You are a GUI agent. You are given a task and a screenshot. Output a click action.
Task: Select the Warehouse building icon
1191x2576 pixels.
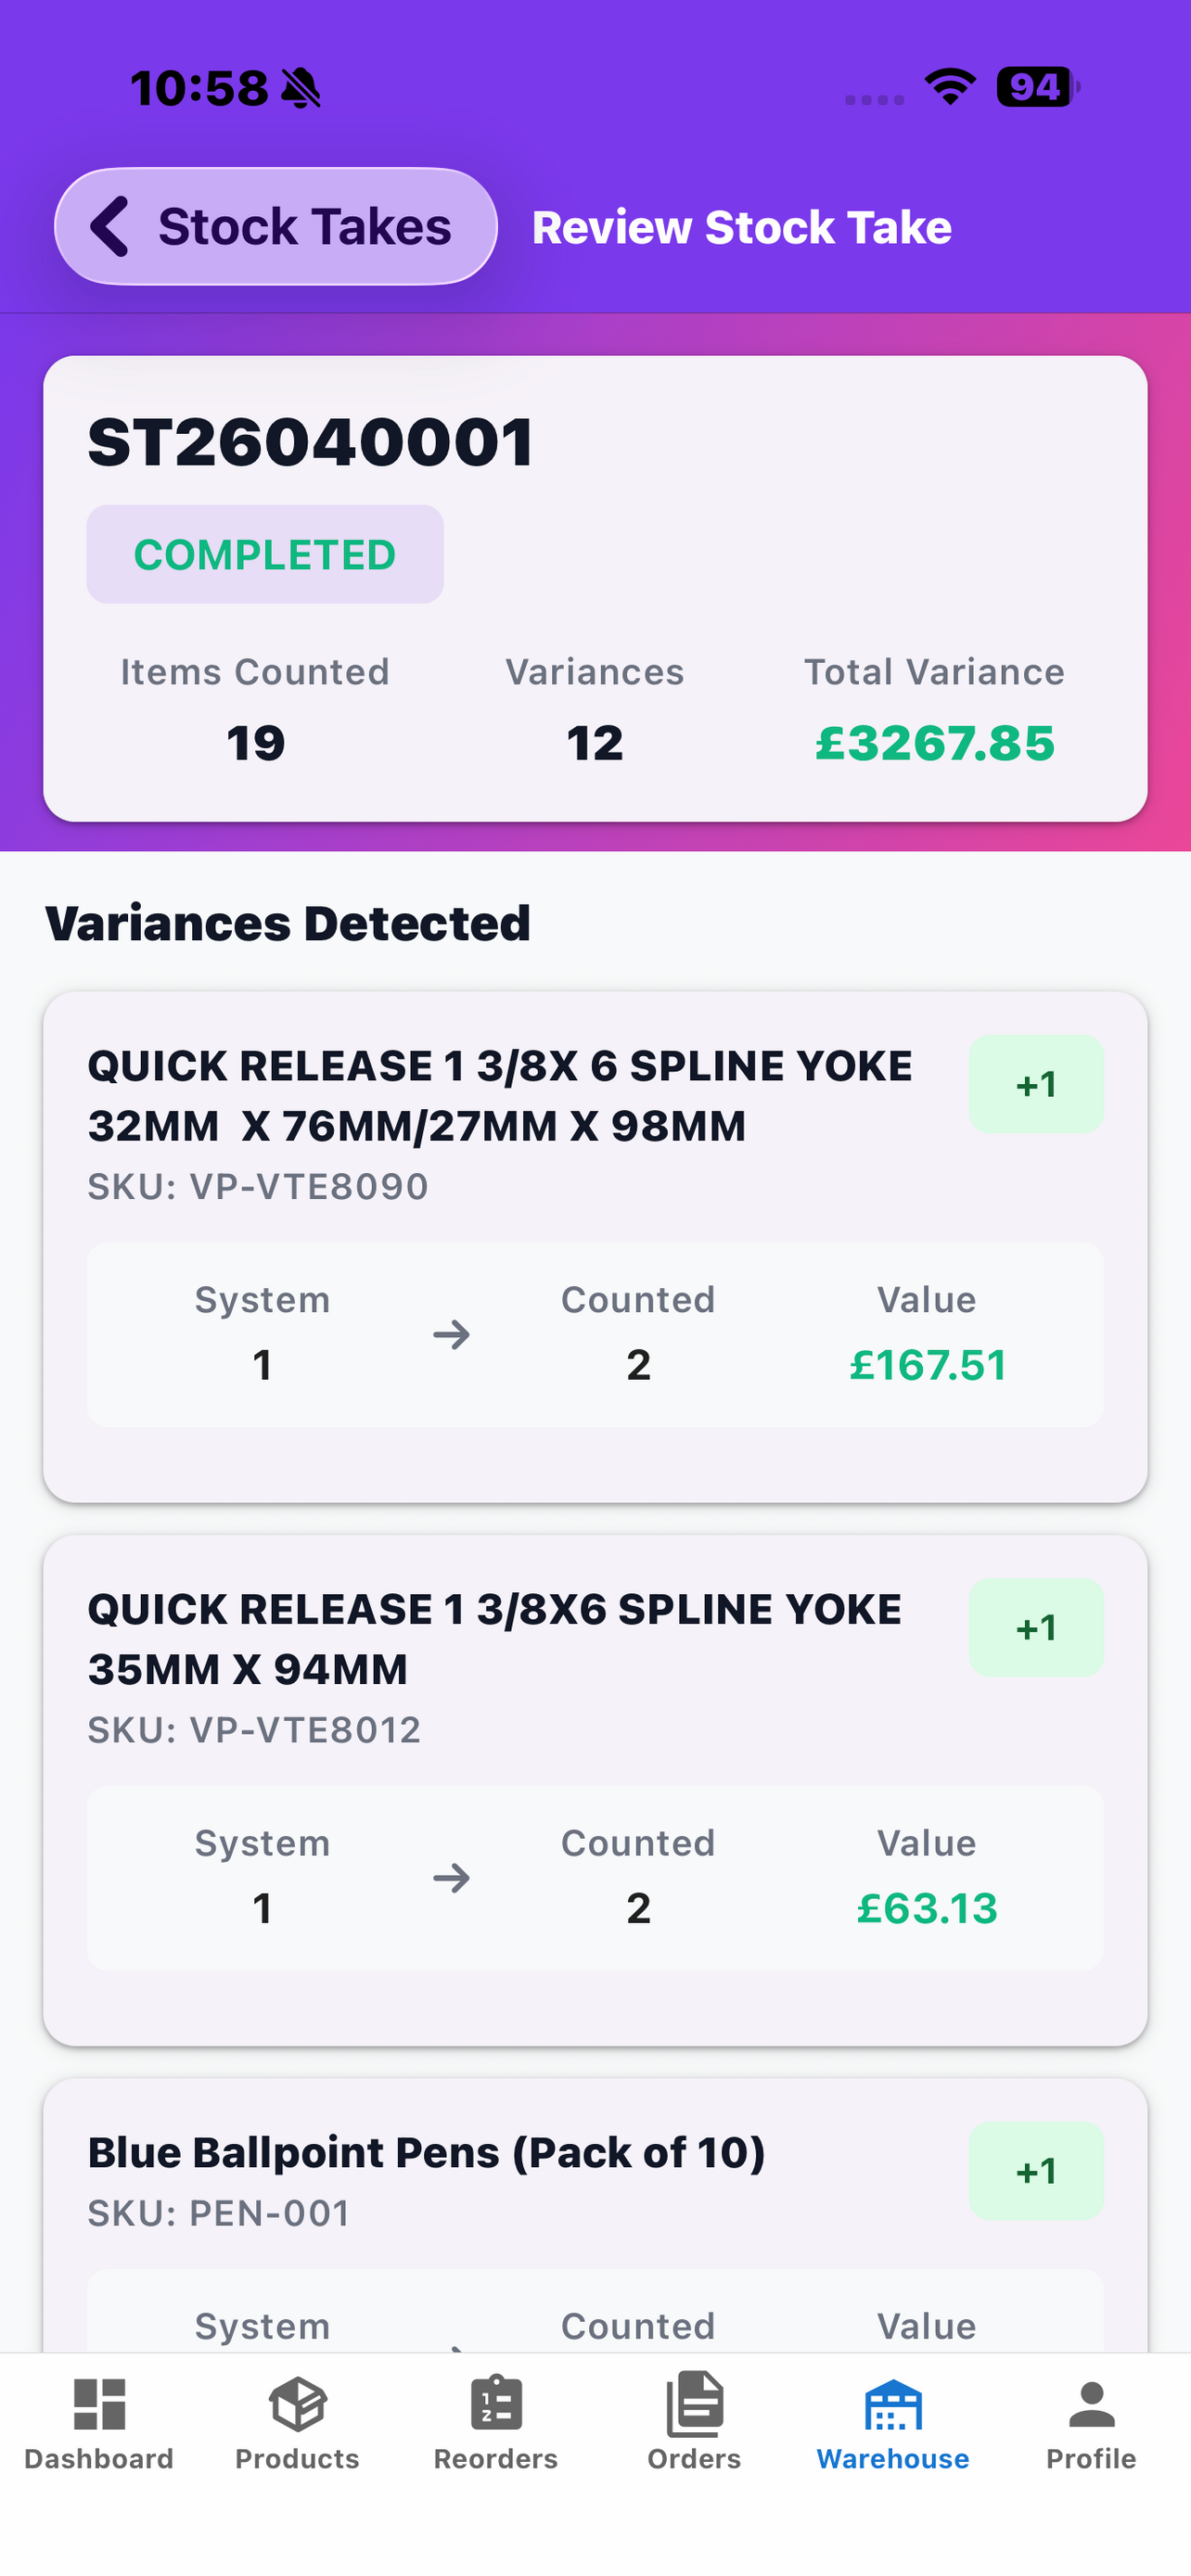pos(893,2404)
